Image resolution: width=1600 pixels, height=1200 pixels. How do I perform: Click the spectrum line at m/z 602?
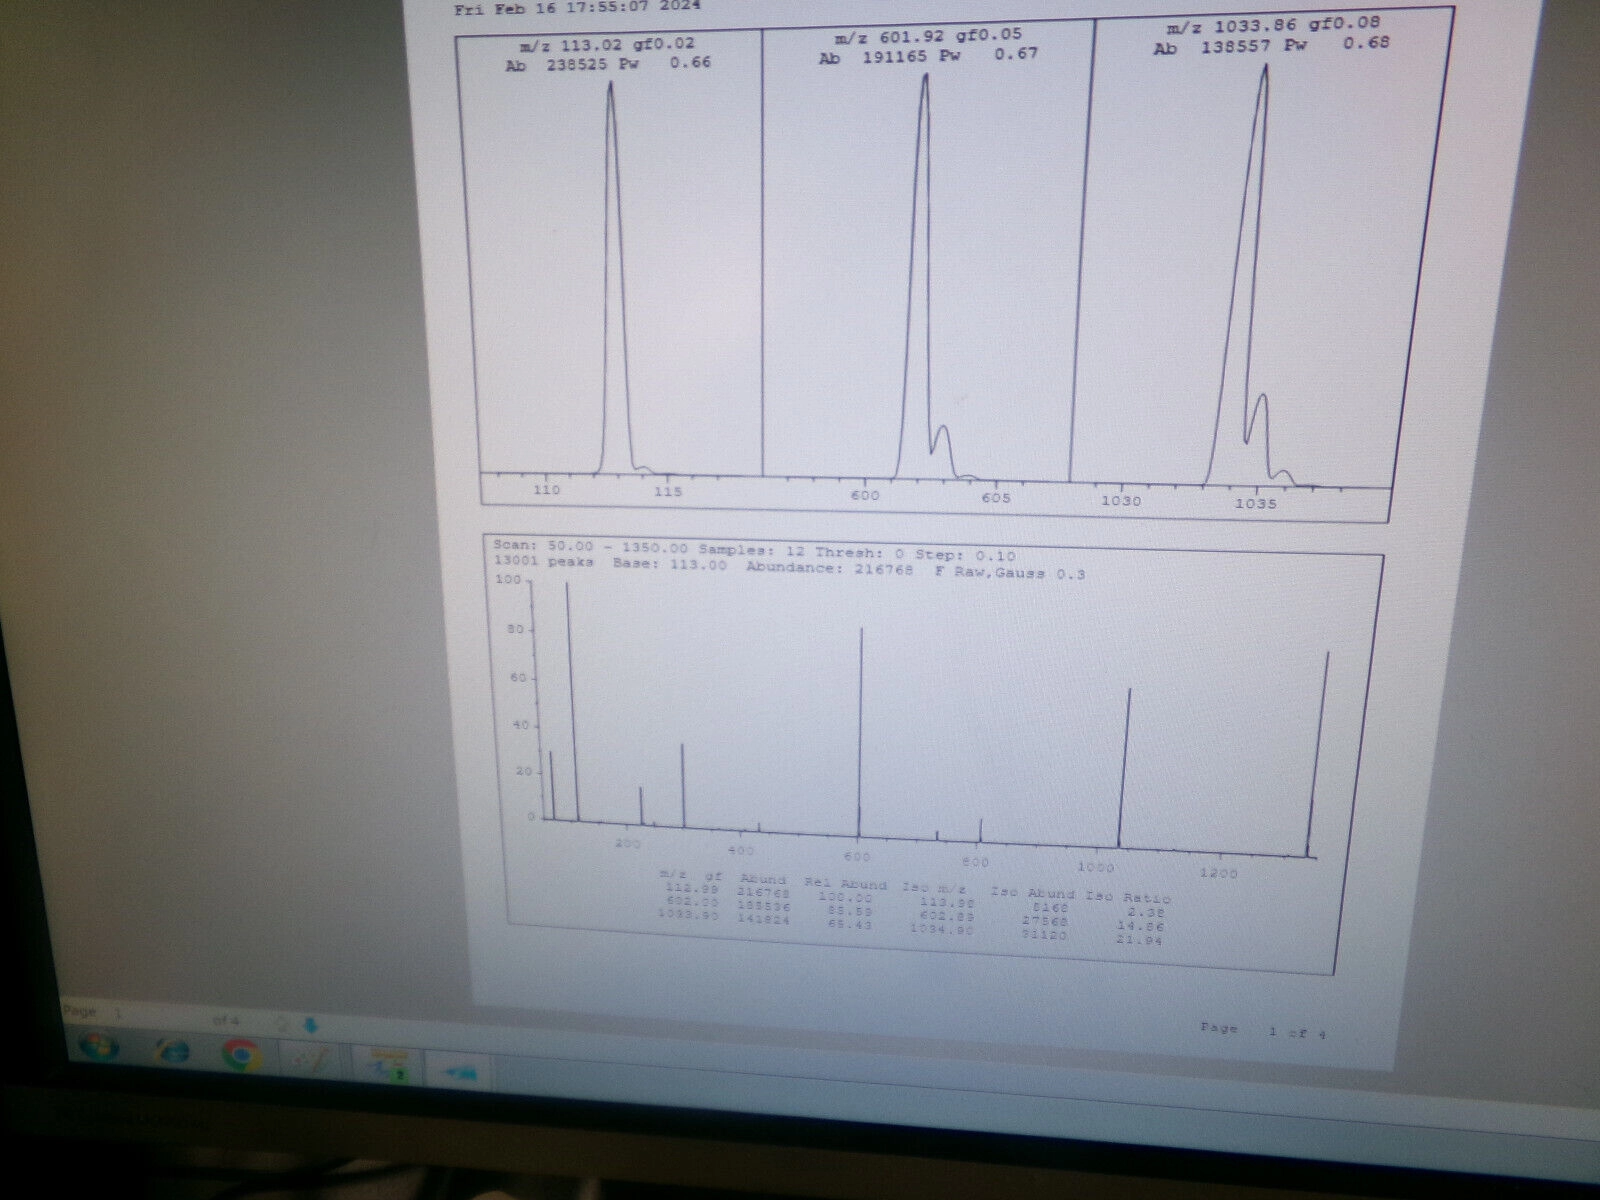(x=860, y=732)
